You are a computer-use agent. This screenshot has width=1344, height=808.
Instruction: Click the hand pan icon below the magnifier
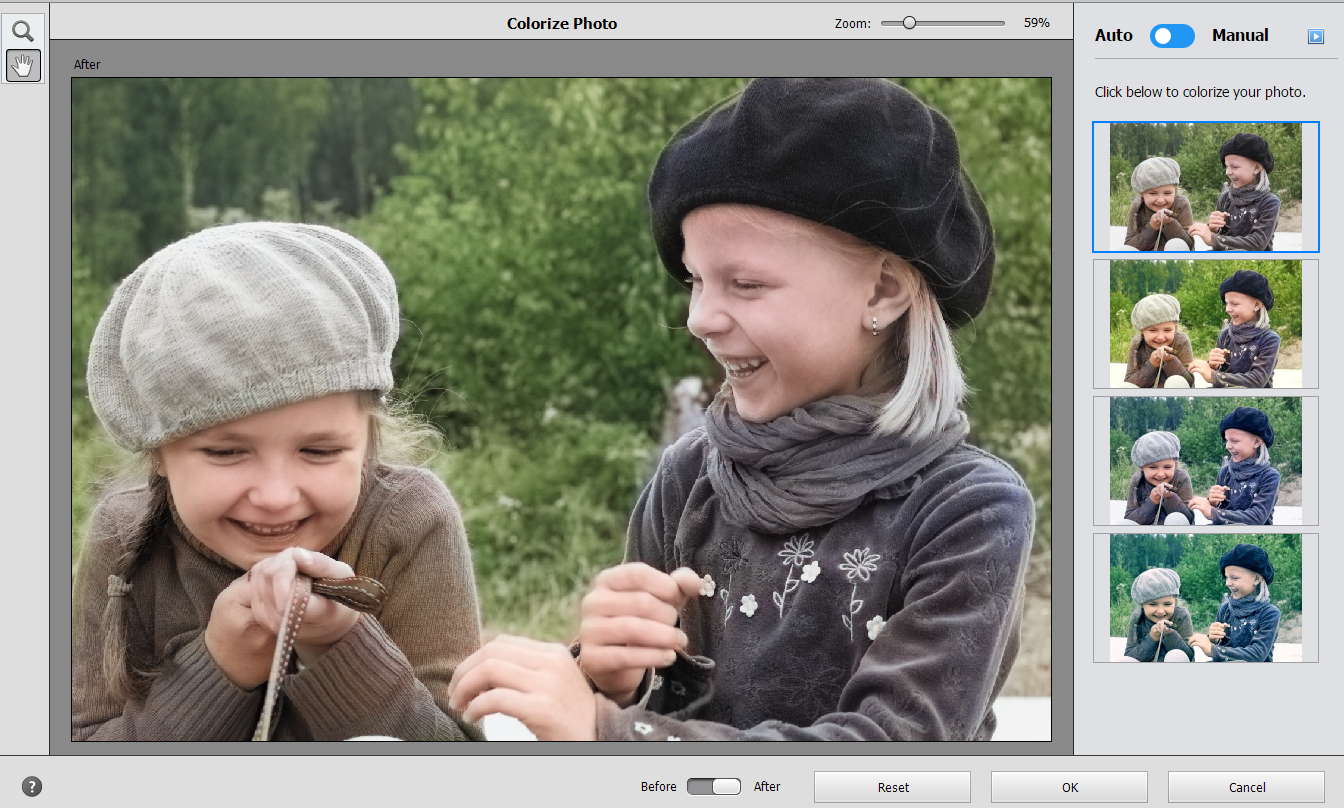tap(23, 66)
